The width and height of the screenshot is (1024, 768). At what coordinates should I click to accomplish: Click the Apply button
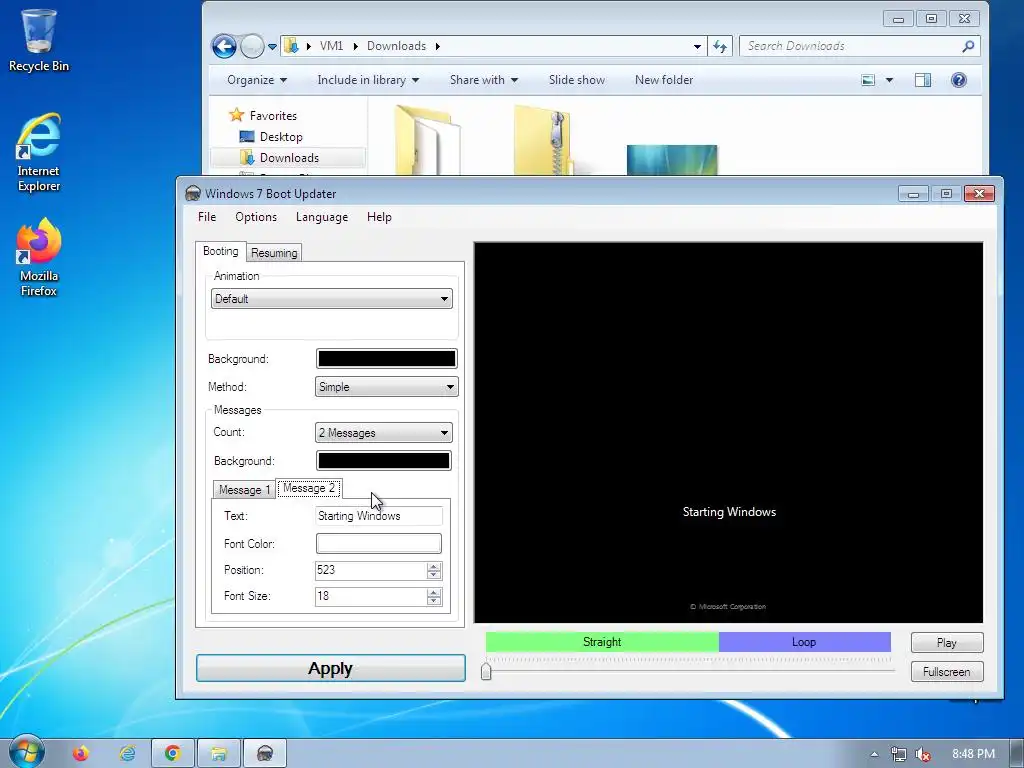[330, 668]
